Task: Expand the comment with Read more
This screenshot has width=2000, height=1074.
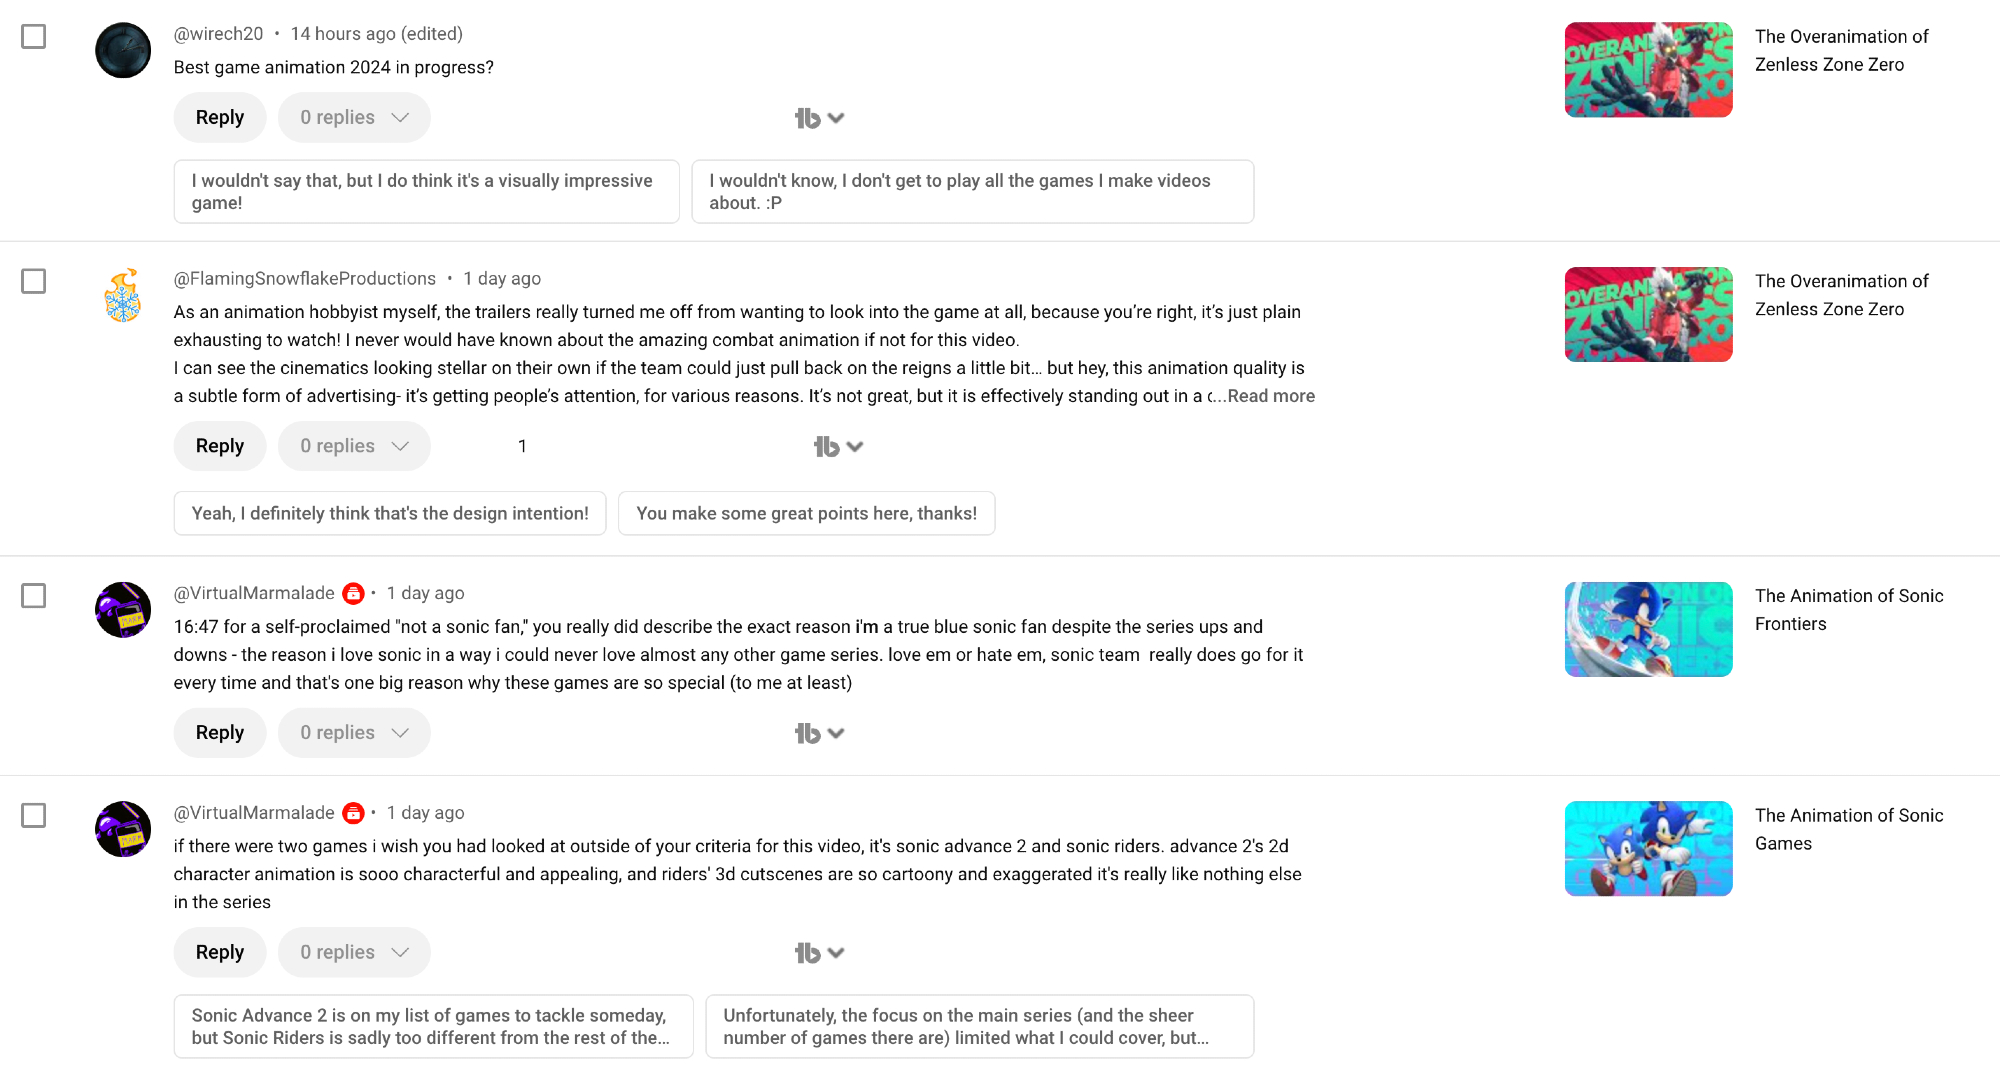Action: [1271, 396]
